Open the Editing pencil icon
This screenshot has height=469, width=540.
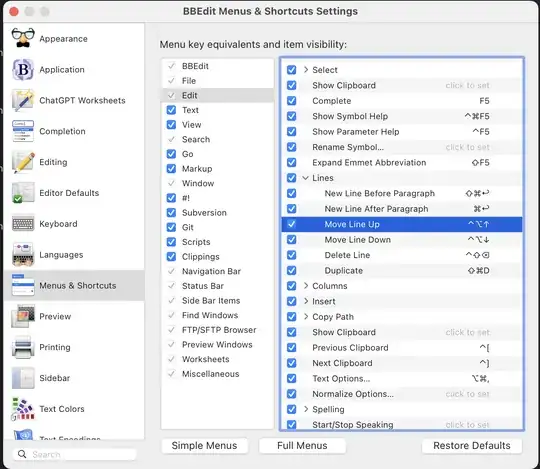click(x=23, y=162)
